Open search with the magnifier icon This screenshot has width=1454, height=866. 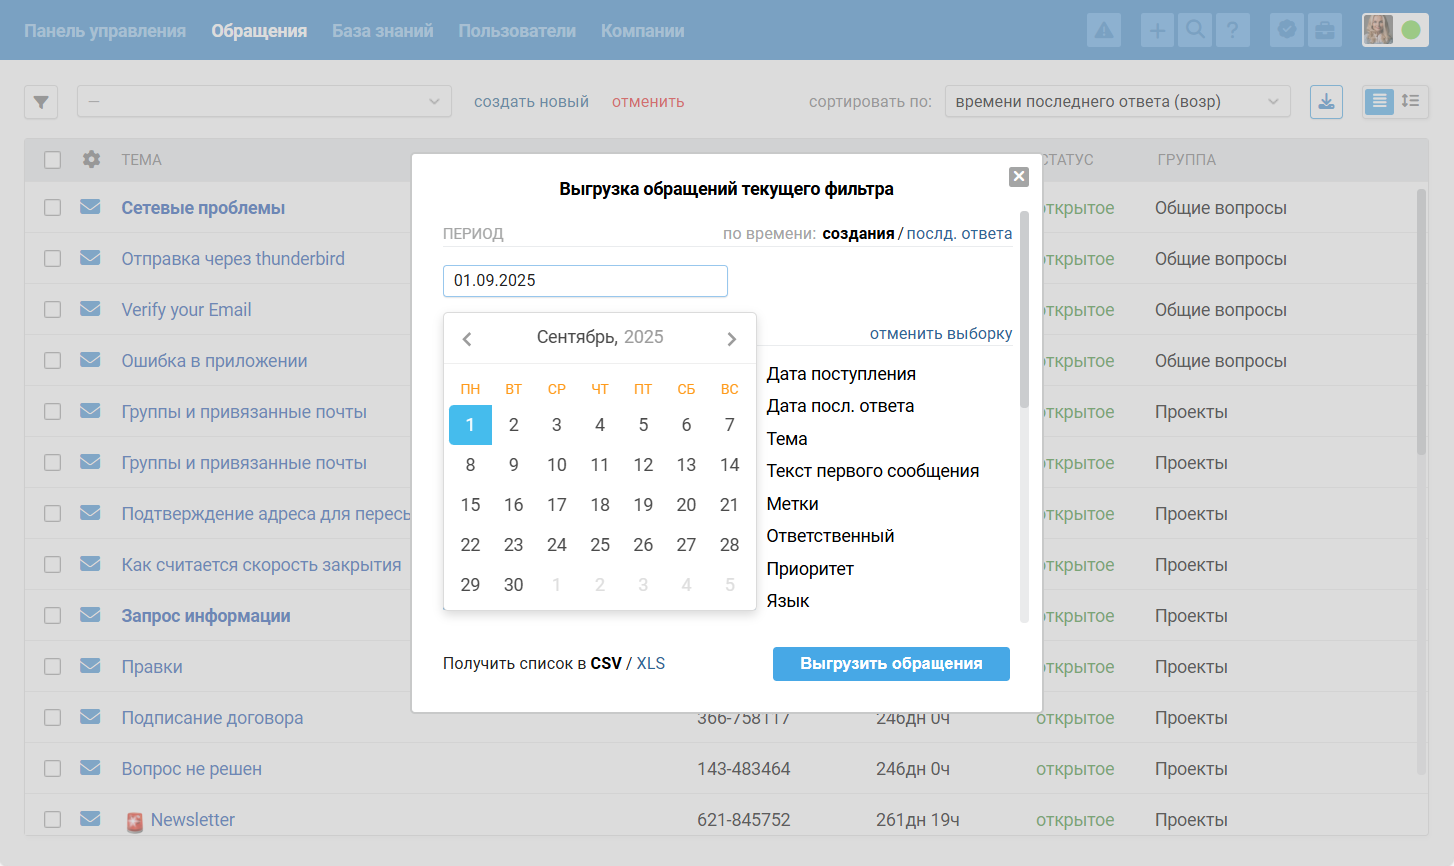point(1194,31)
